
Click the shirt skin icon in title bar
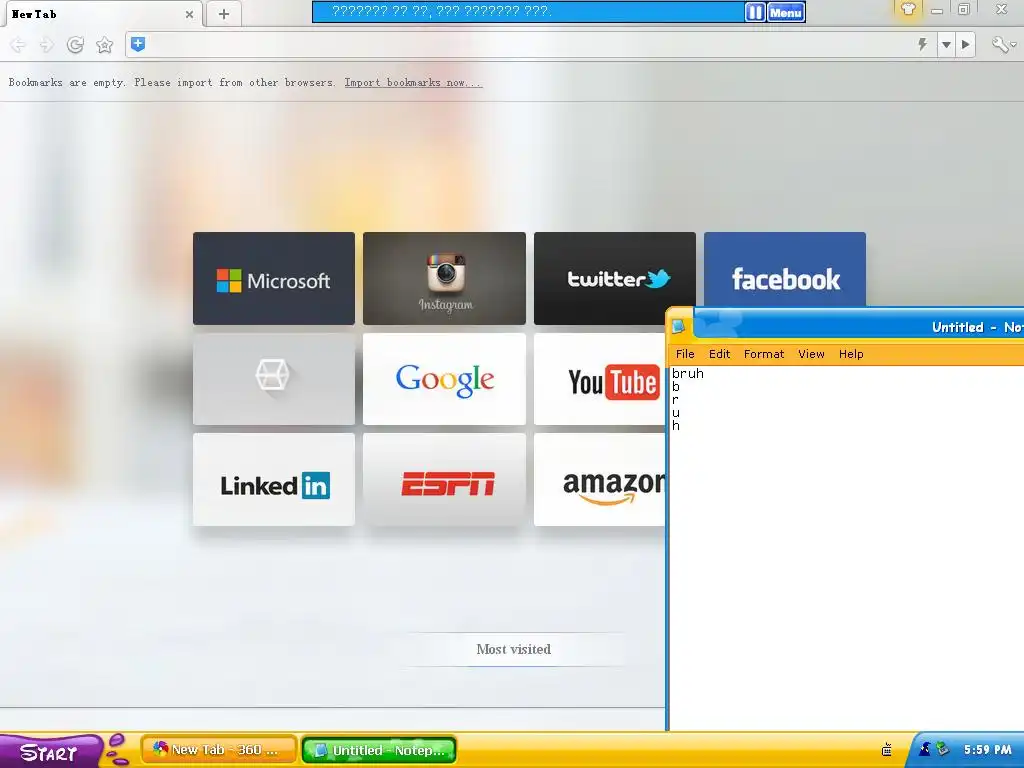[x=908, y=9]
